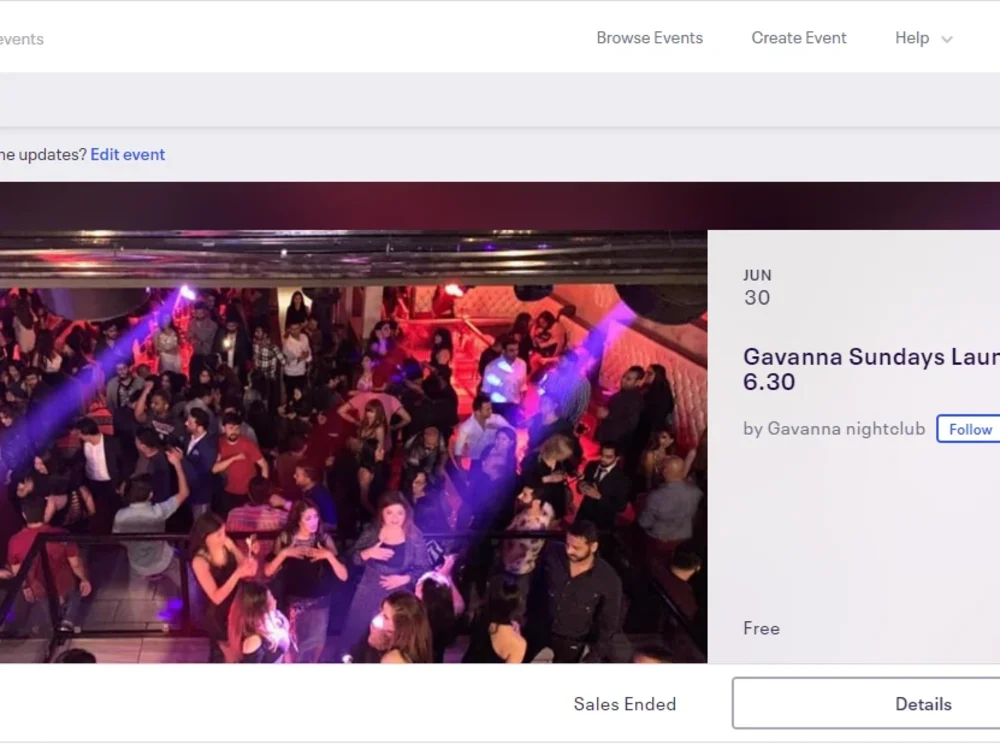Open the Edit event link
Viewport: 1000px width, 750px height.
tap(128, 154)
